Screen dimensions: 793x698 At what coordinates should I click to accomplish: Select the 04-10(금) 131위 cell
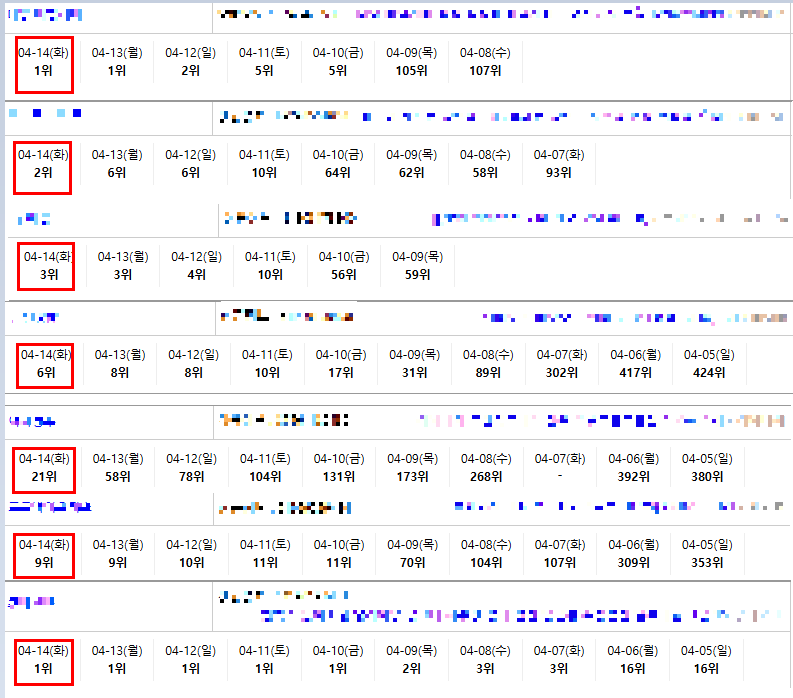(339, 468)
